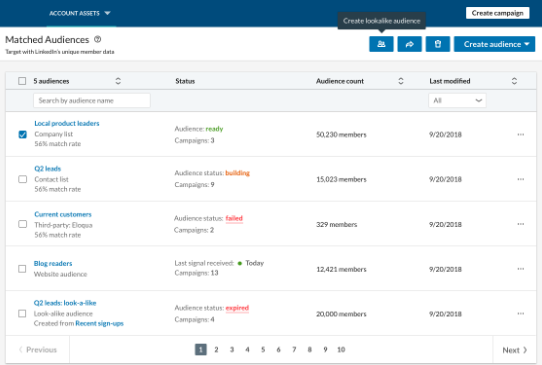Click Last signal received Today text
Viewport: 542px width, 365px height.
click(x=219, y=263)
